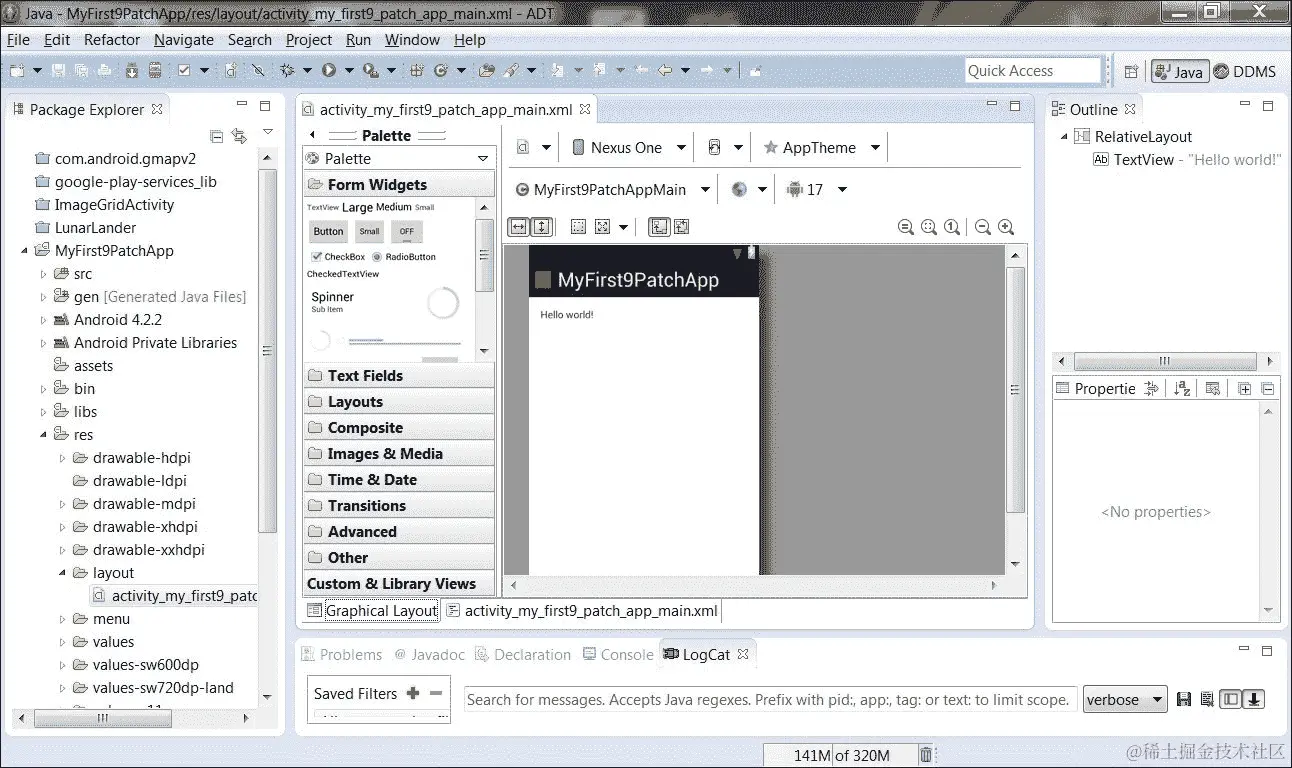Click the garbage collector trash icon

pyautogui.click(x=927, y=755)
